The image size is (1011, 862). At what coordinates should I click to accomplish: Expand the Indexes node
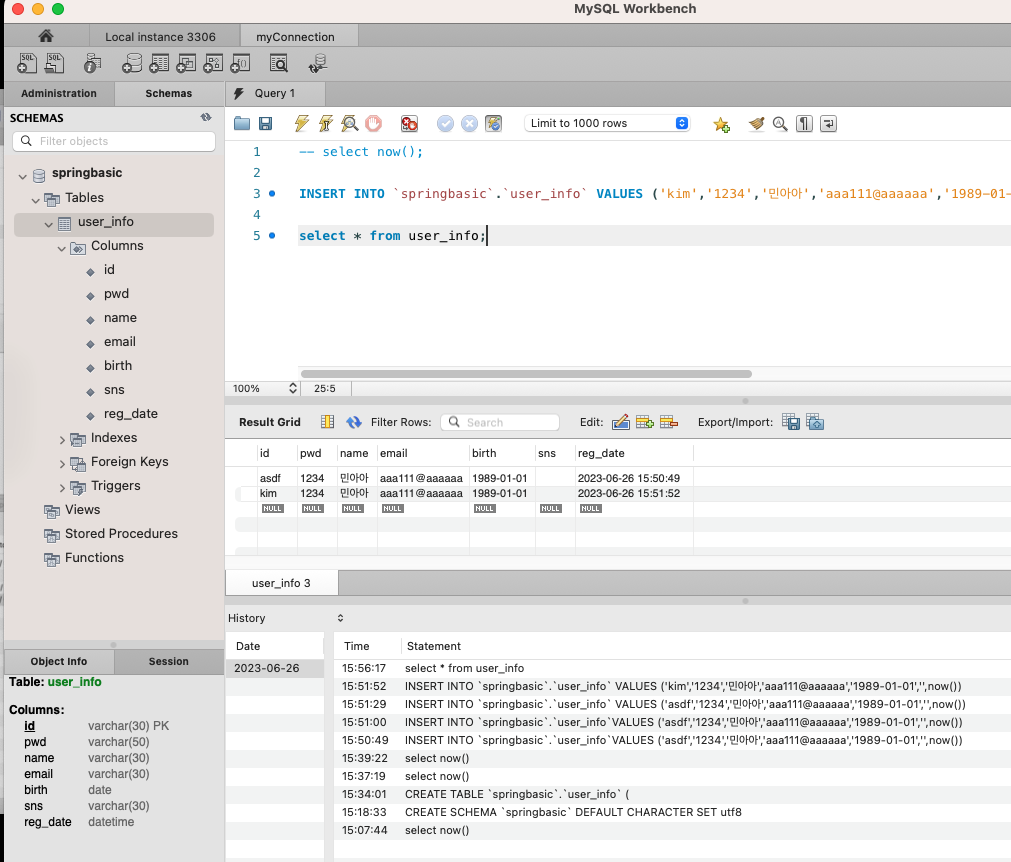click(62, 440)
